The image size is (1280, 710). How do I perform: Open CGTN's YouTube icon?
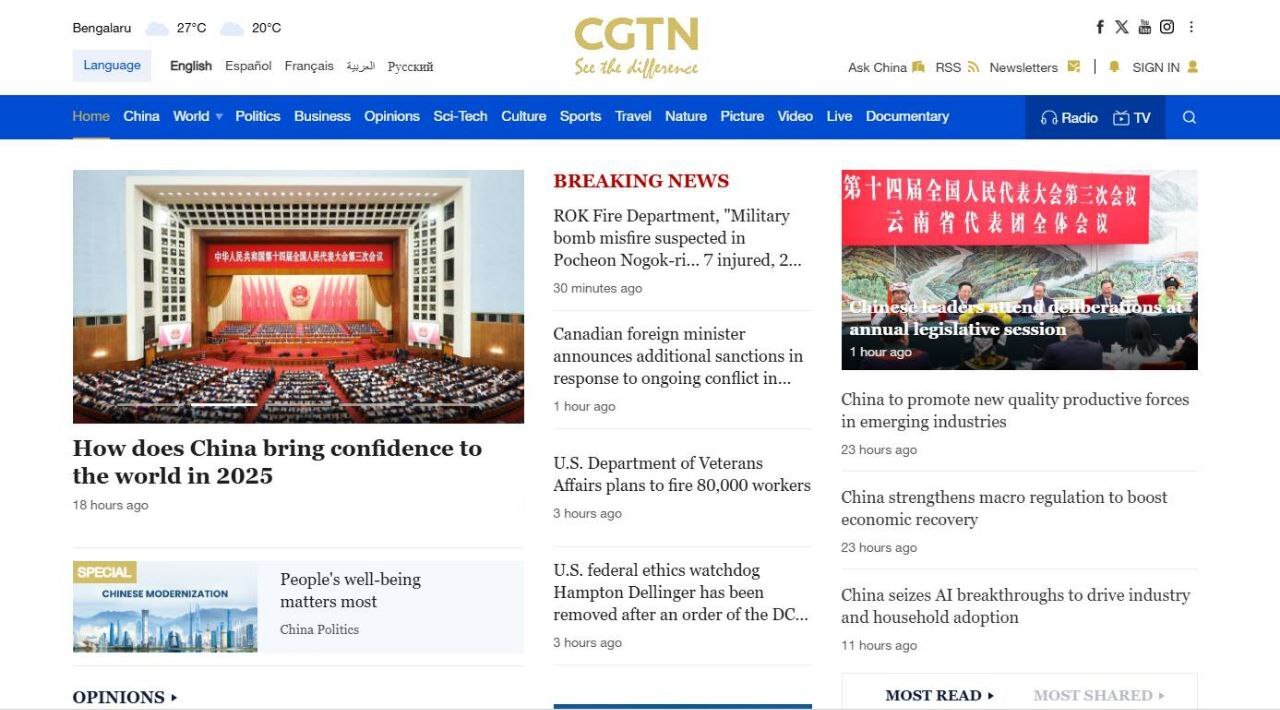point(1144,27)
